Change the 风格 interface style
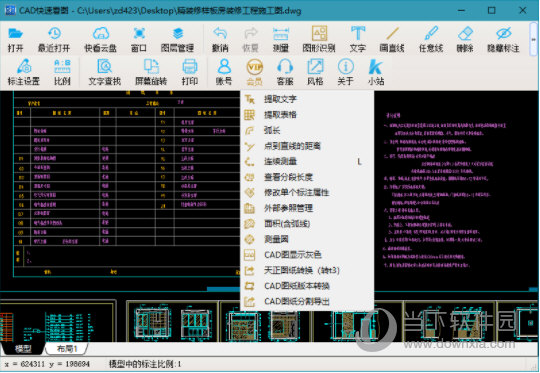 coord(315,72)
